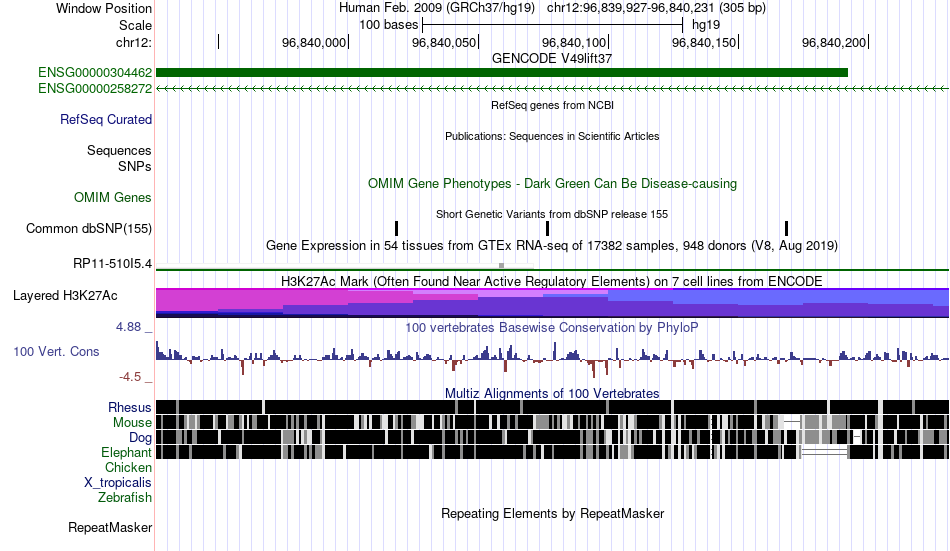Click Multiz Alignments of 100 Vertebrates title
This screenshot has height=551, width=950.
[552, 393]
